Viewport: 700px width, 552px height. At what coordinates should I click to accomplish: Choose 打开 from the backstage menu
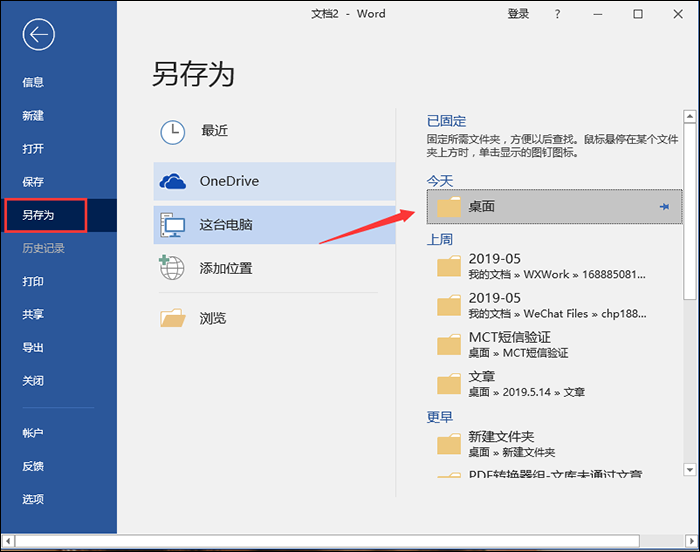[33, 149]
